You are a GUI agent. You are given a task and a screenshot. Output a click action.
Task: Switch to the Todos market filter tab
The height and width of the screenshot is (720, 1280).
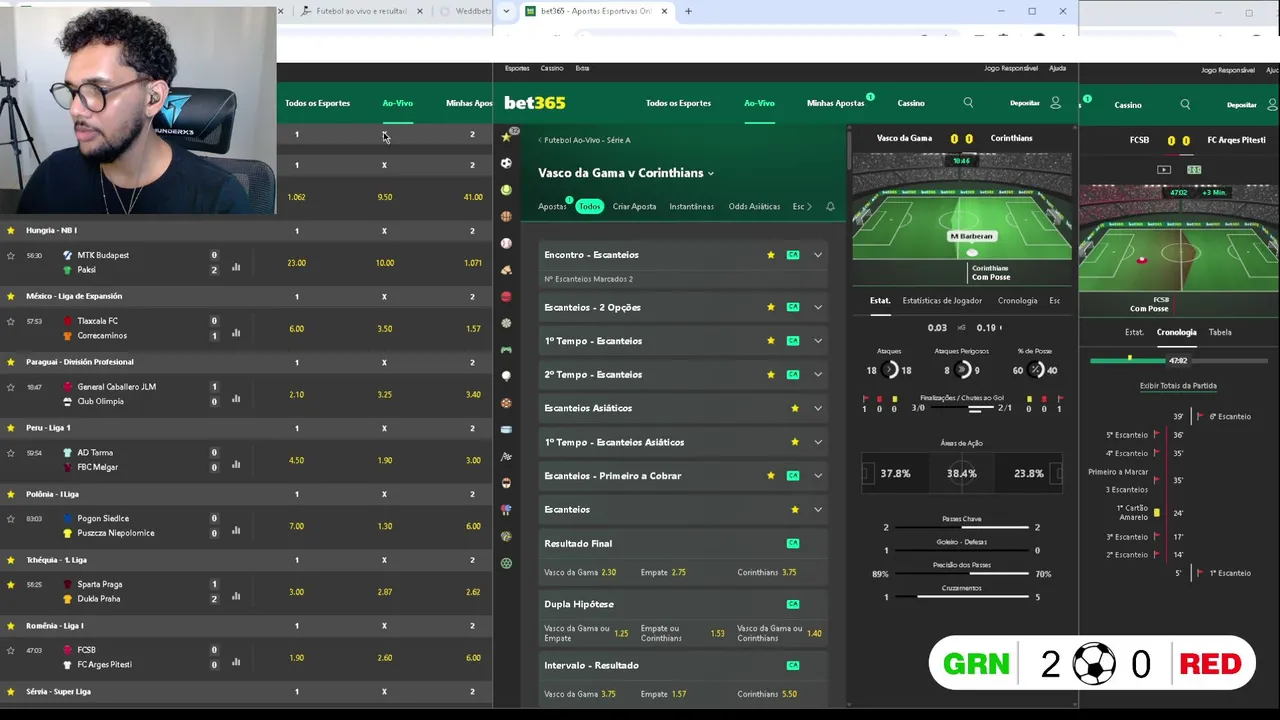point(590,207)
